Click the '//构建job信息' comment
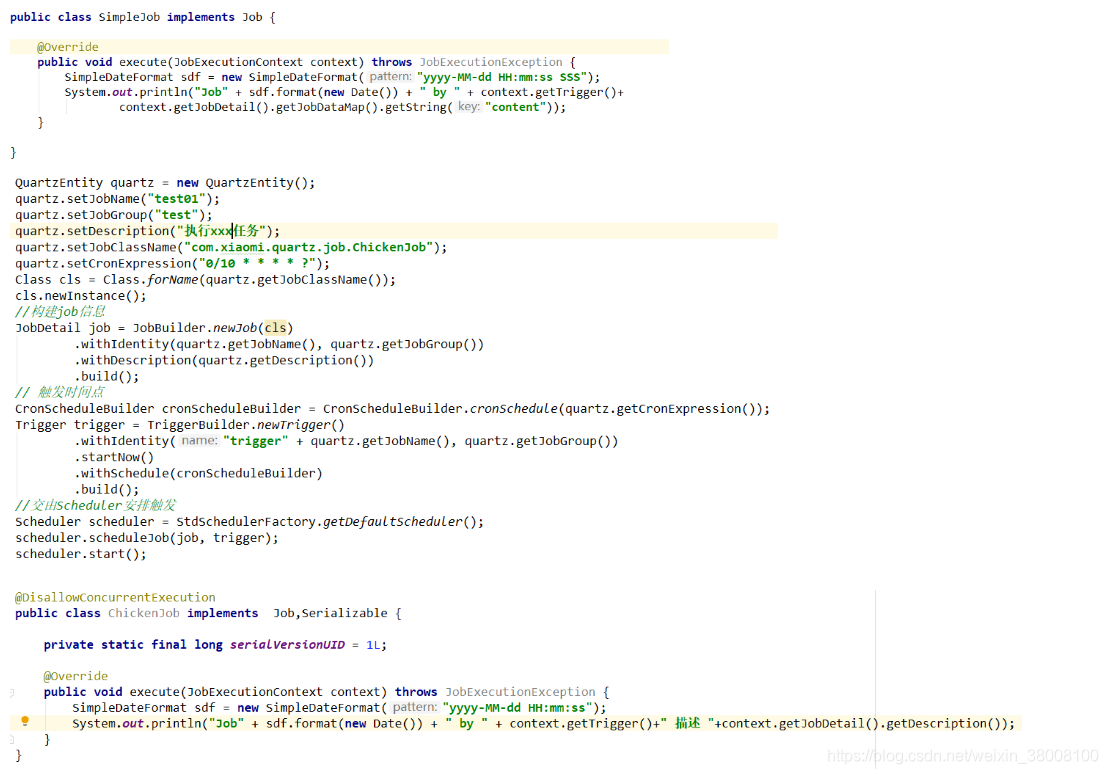The height and width of the screenshot is (774, 1108). [x=60, y=312]
